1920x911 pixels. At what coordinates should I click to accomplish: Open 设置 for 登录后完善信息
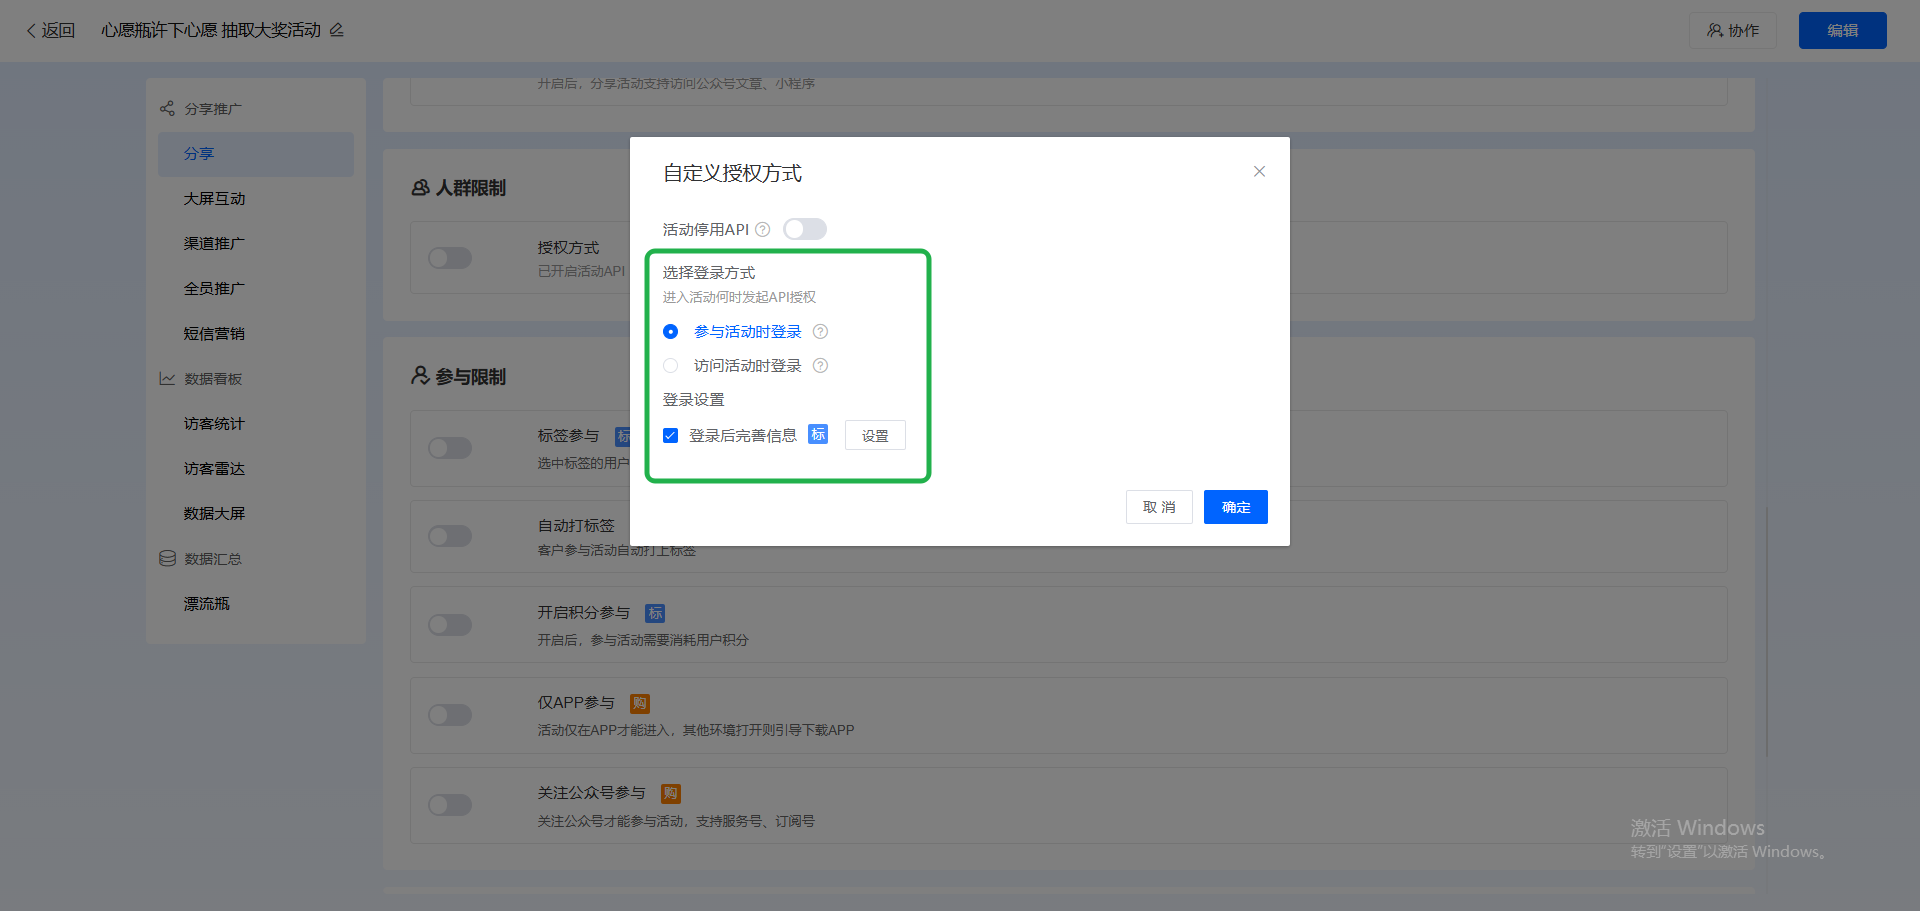pyautogui.click(x=875, y=435)
